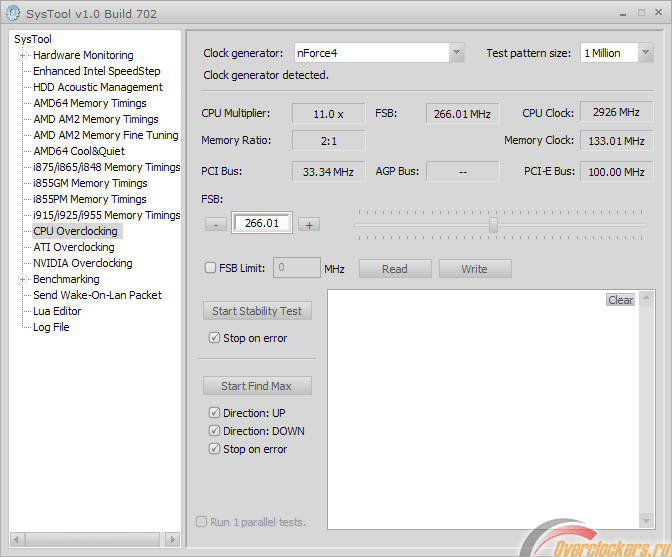Click the CPU Multiplier 11.0 x value
Image resolution: width=672 pixels, height=557 pixels.
[329, 114]
